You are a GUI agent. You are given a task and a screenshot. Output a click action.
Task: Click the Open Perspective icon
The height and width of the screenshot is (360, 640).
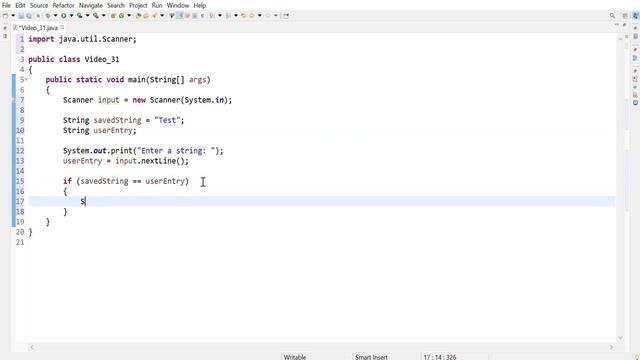[x=625, y=16]
